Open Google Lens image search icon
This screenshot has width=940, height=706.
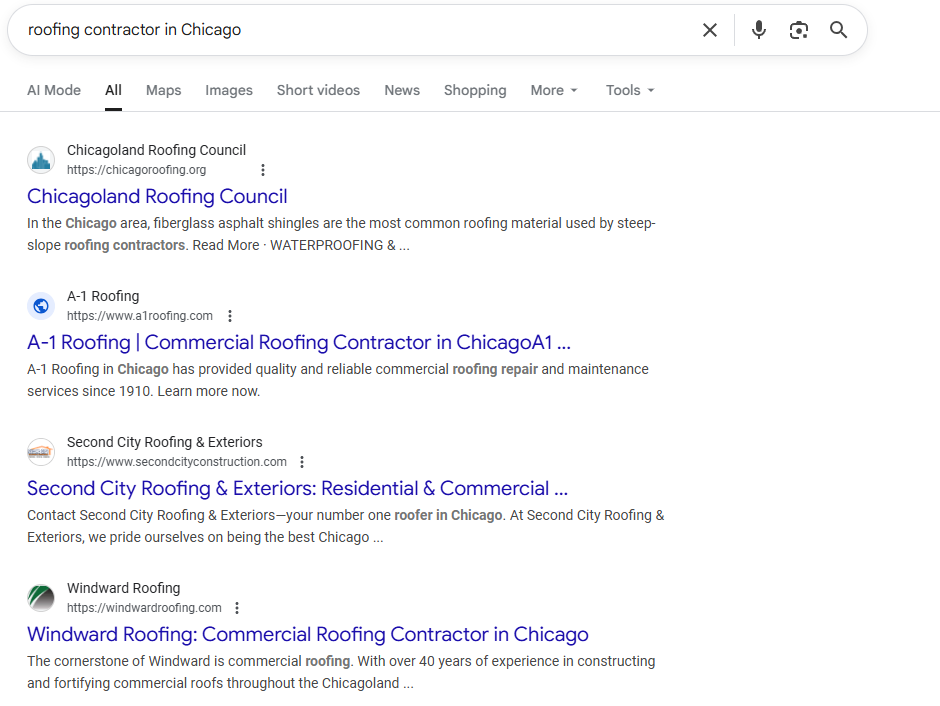pyautogui.click(x=798, y=30)
